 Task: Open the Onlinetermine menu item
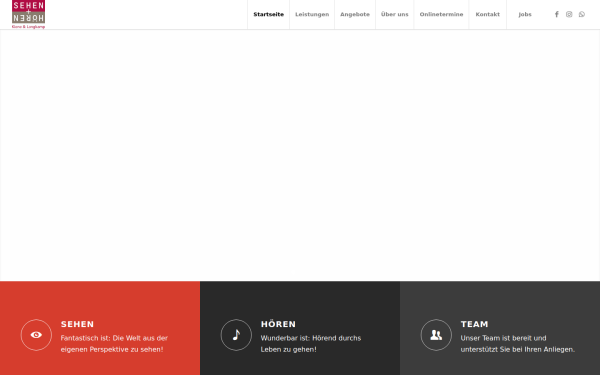click(x=441, y=14)
